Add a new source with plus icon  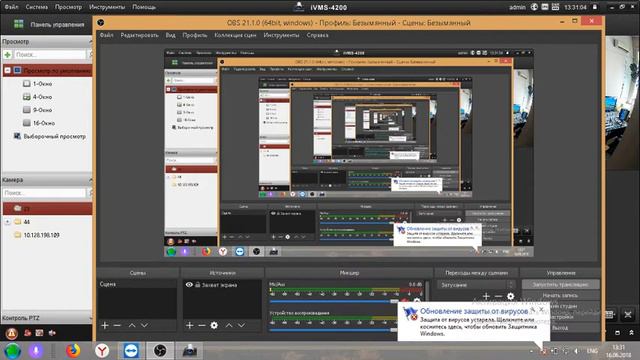click(x=189, y=325)
